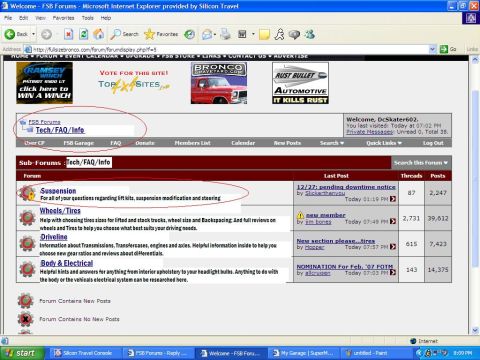
Task: Open New Posts in forum navbar
Action: [287, 143]
